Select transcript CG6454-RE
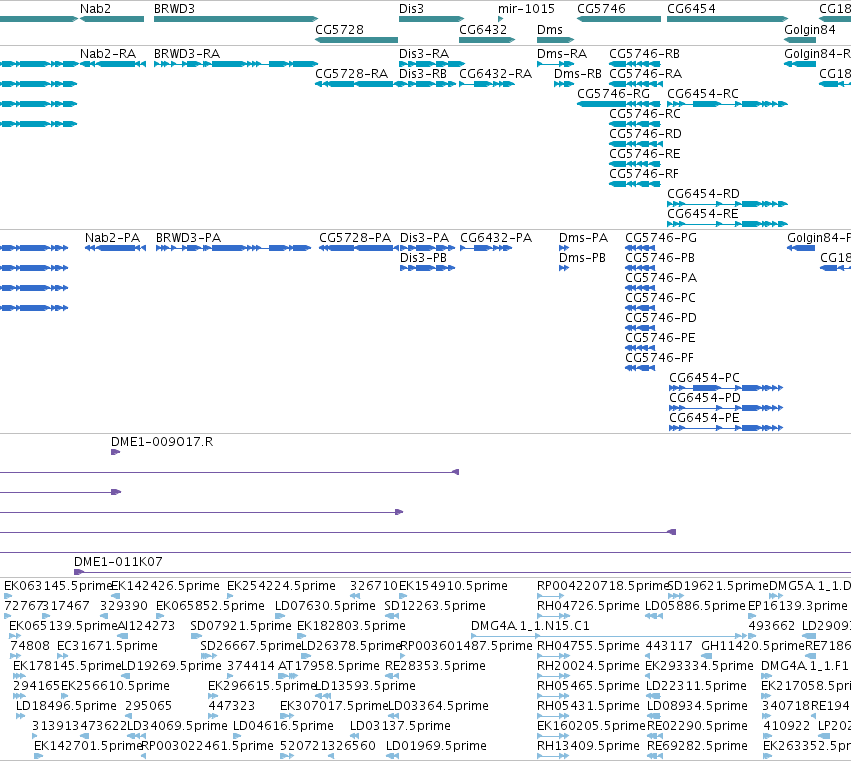 [703, 214]
